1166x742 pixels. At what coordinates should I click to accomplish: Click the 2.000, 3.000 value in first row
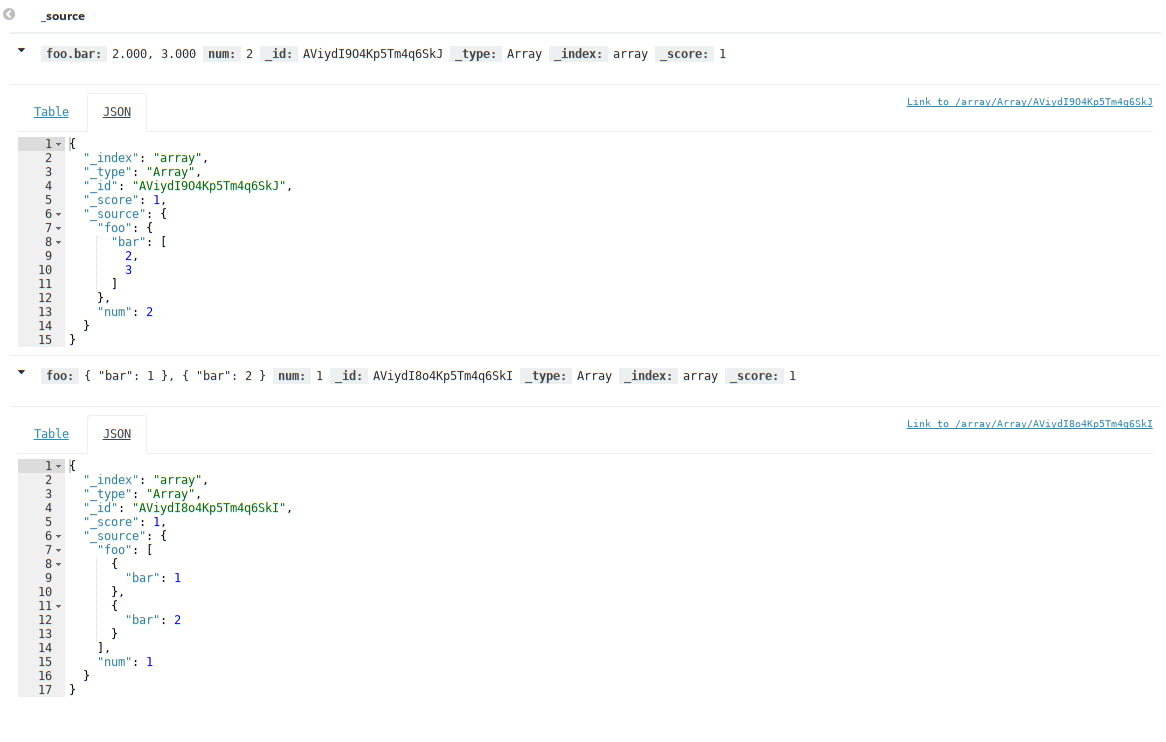pyautogui.click(x=154, y=54)
